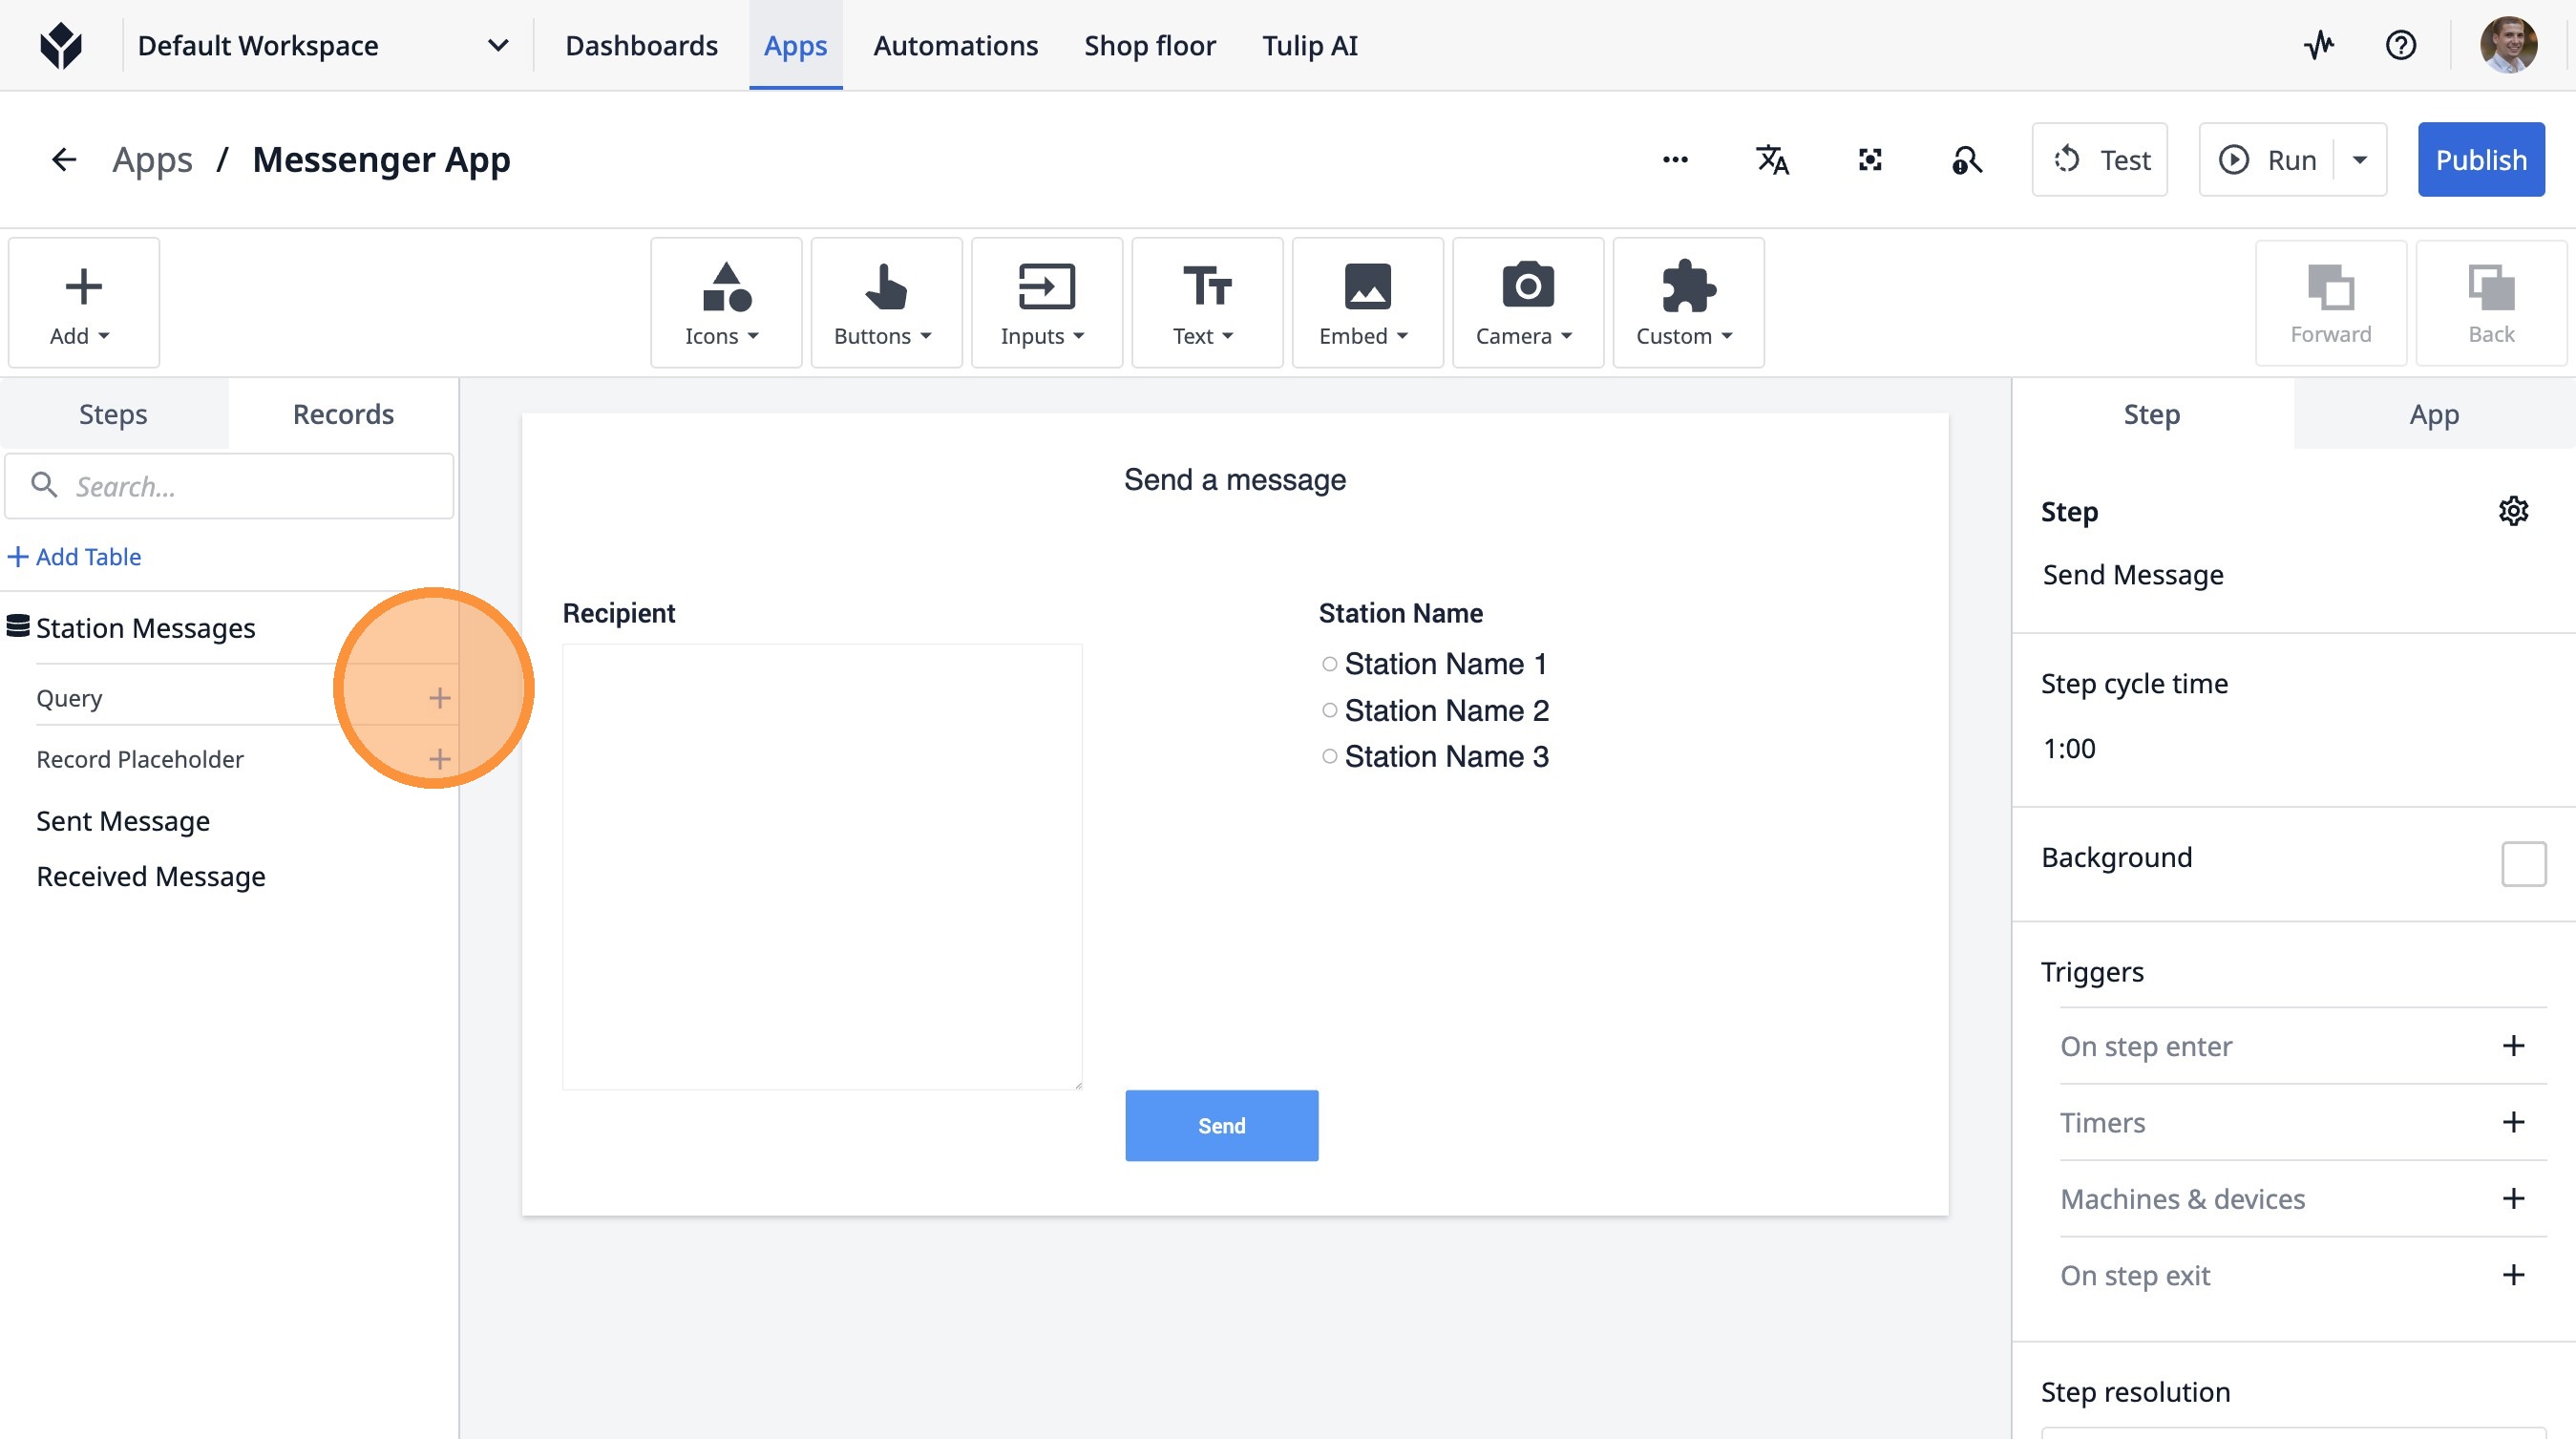Viewport: 2576px width, 1439px height.
Task: Open the three-dots more options menu
Action: [x=1675, y=160]
